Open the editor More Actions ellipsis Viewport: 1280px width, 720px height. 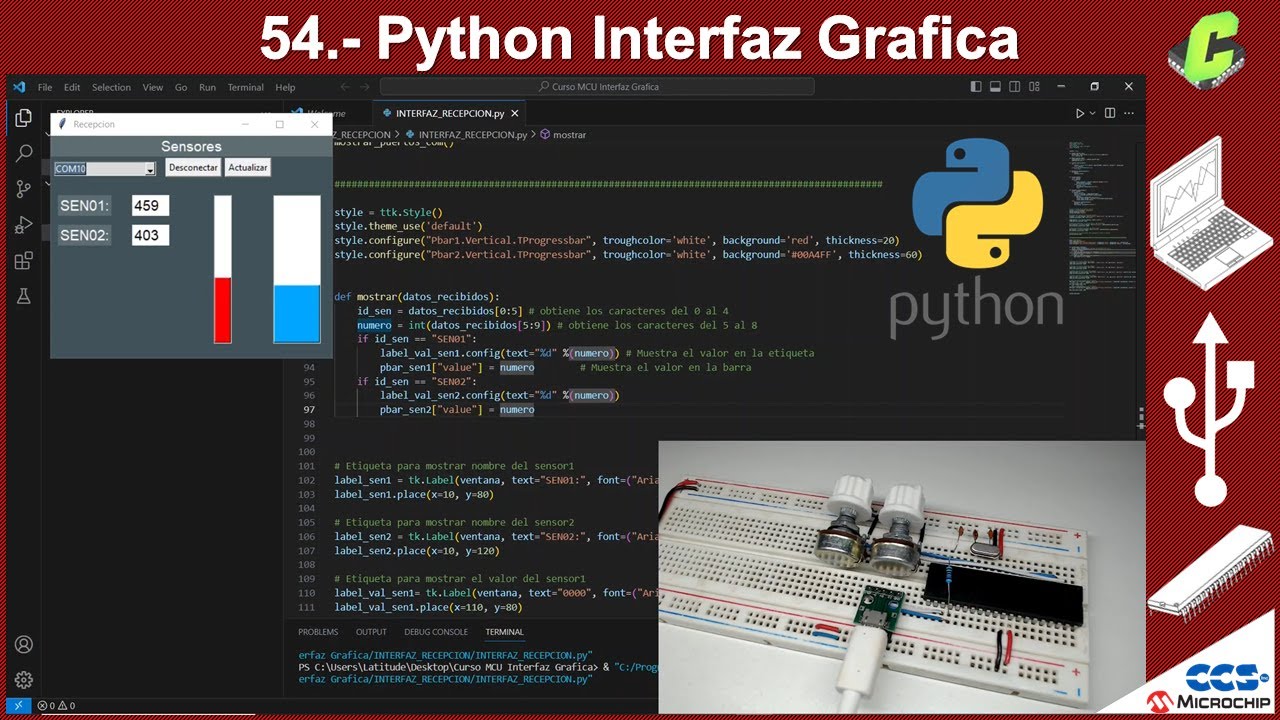(1130, 113)
